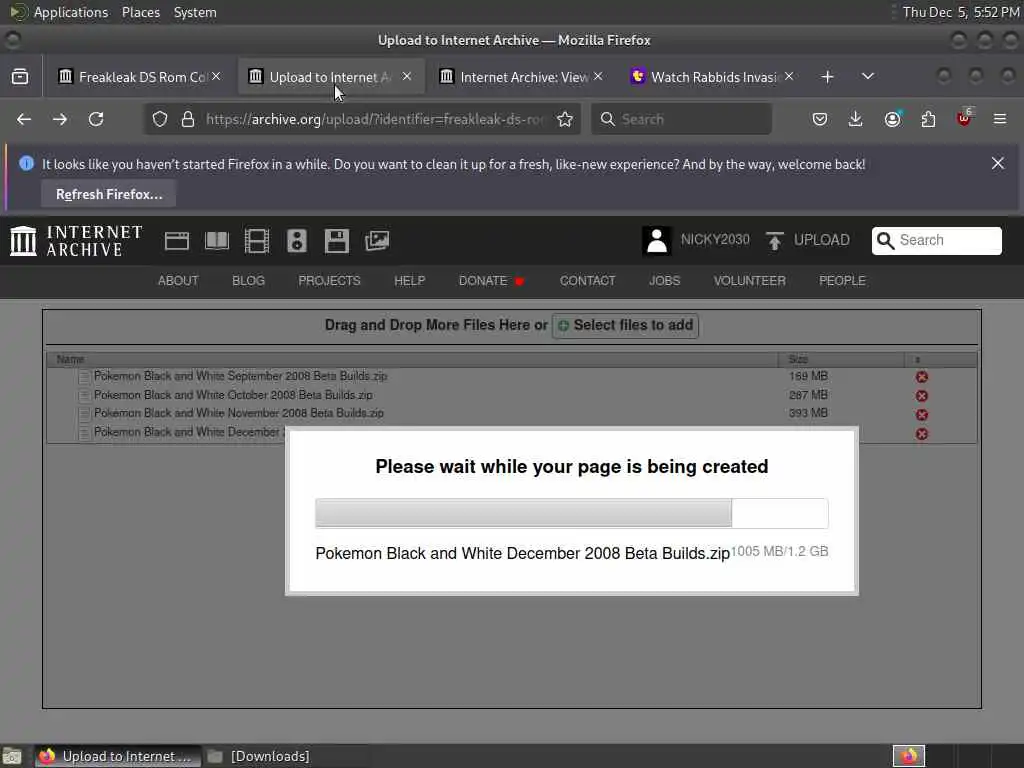
Task: Close the Upload to Internet Archive tab
Action: 407,76
